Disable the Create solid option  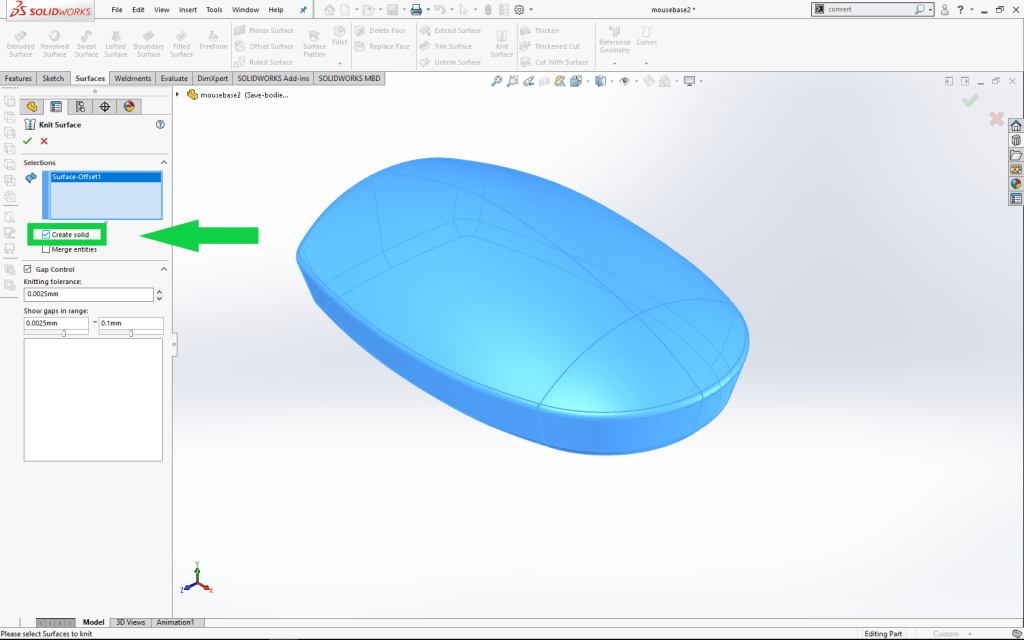(46, 234)
